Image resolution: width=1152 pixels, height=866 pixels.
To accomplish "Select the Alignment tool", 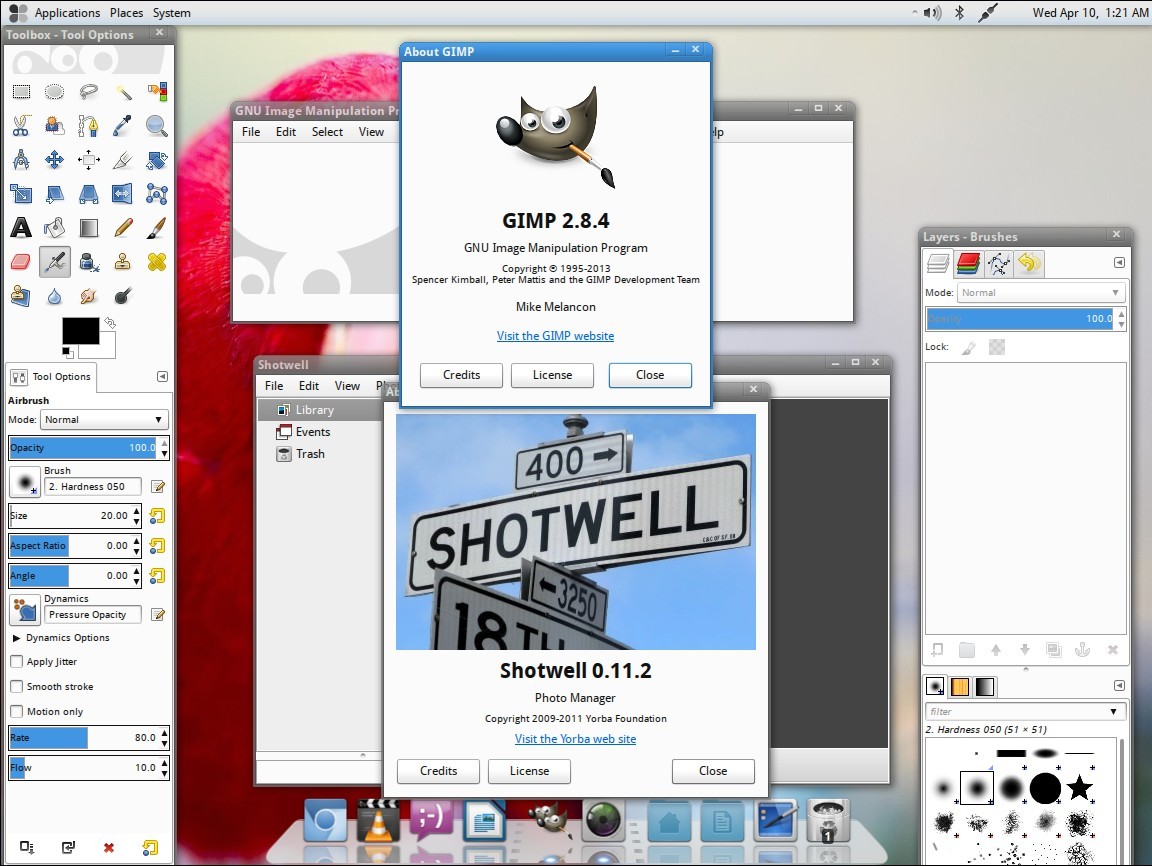I will (89, 159).
